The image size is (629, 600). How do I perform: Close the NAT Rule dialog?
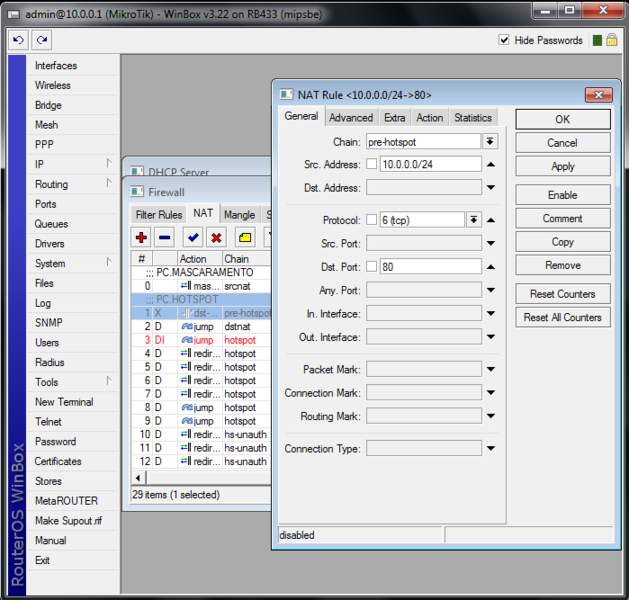pos(599,95)
